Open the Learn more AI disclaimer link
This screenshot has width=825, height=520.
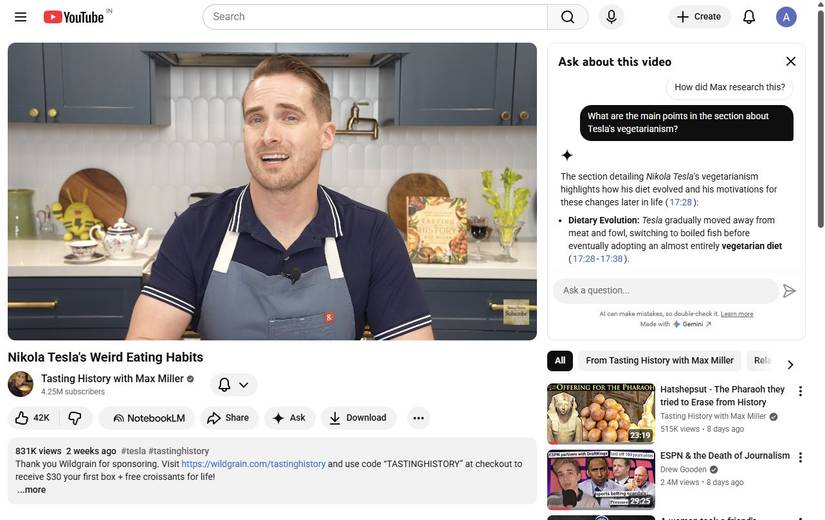(737, 314)
